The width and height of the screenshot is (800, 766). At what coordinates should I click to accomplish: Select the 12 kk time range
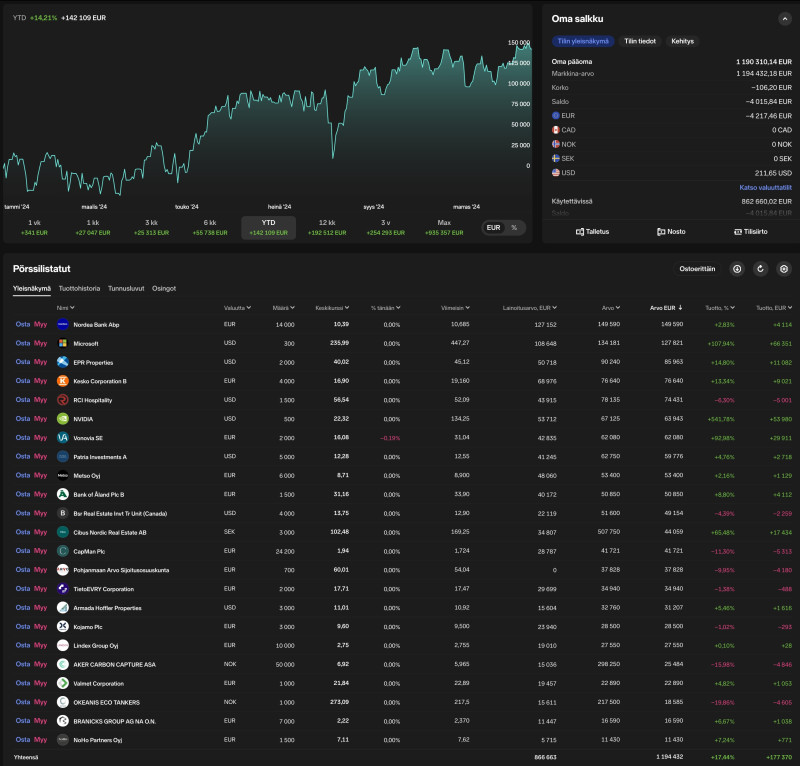point(327,228)
